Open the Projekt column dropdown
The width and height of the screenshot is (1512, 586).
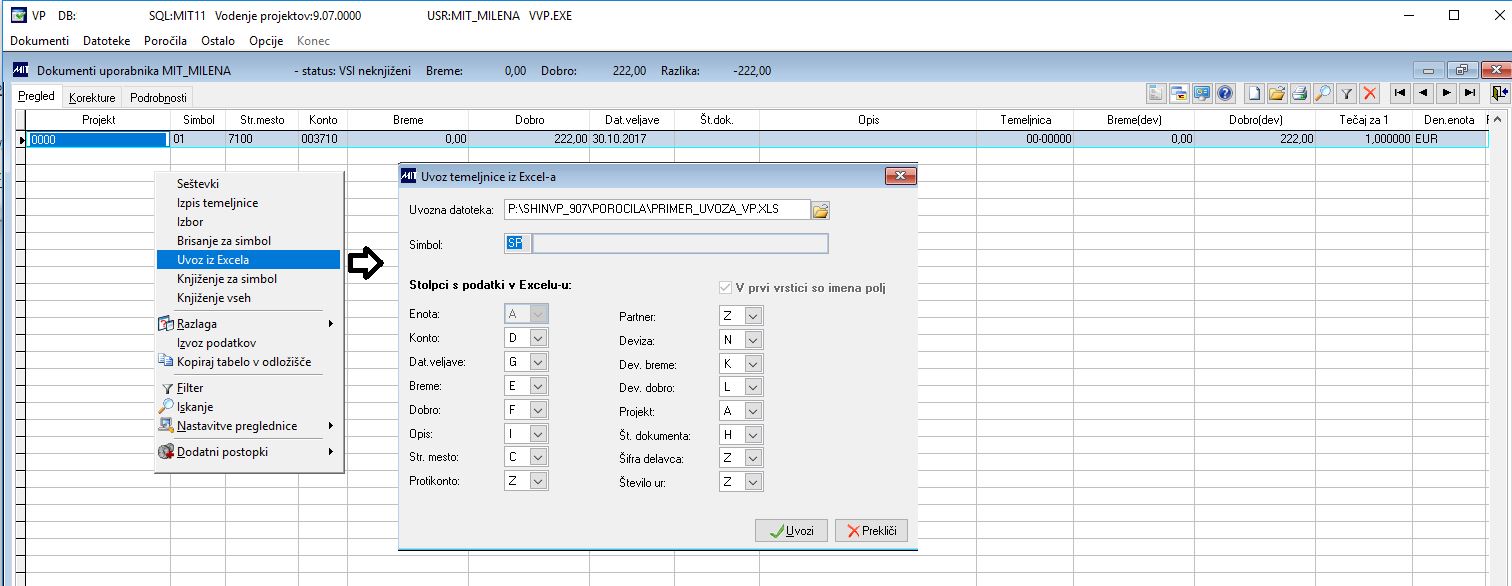753,411
